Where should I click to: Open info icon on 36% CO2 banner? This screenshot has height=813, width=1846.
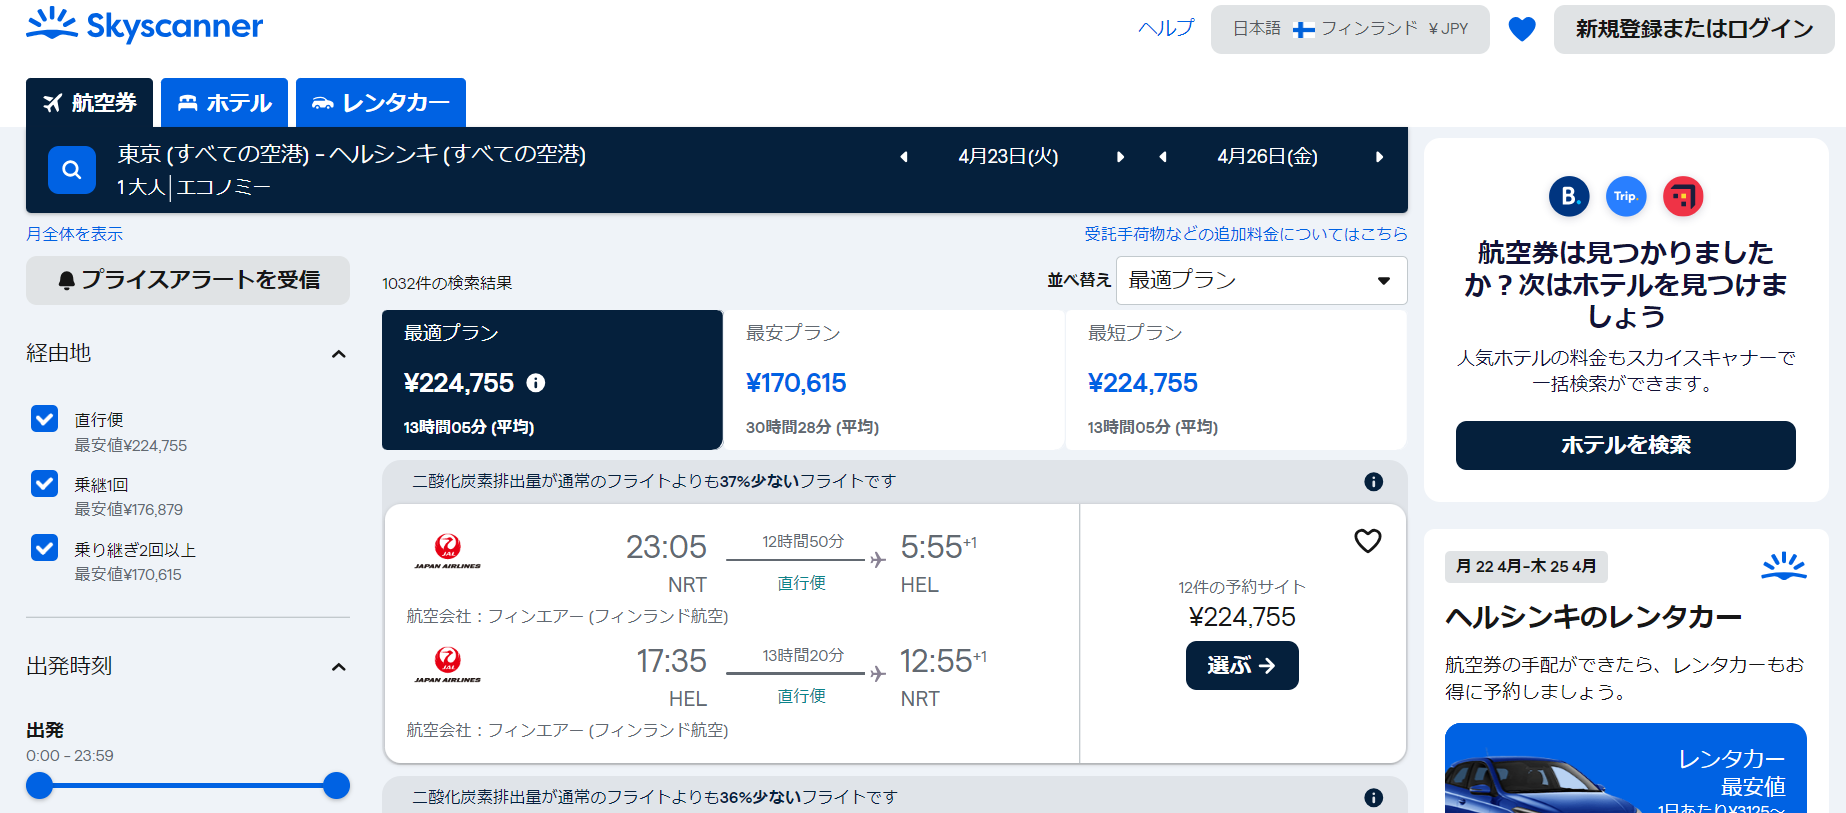1374,798
